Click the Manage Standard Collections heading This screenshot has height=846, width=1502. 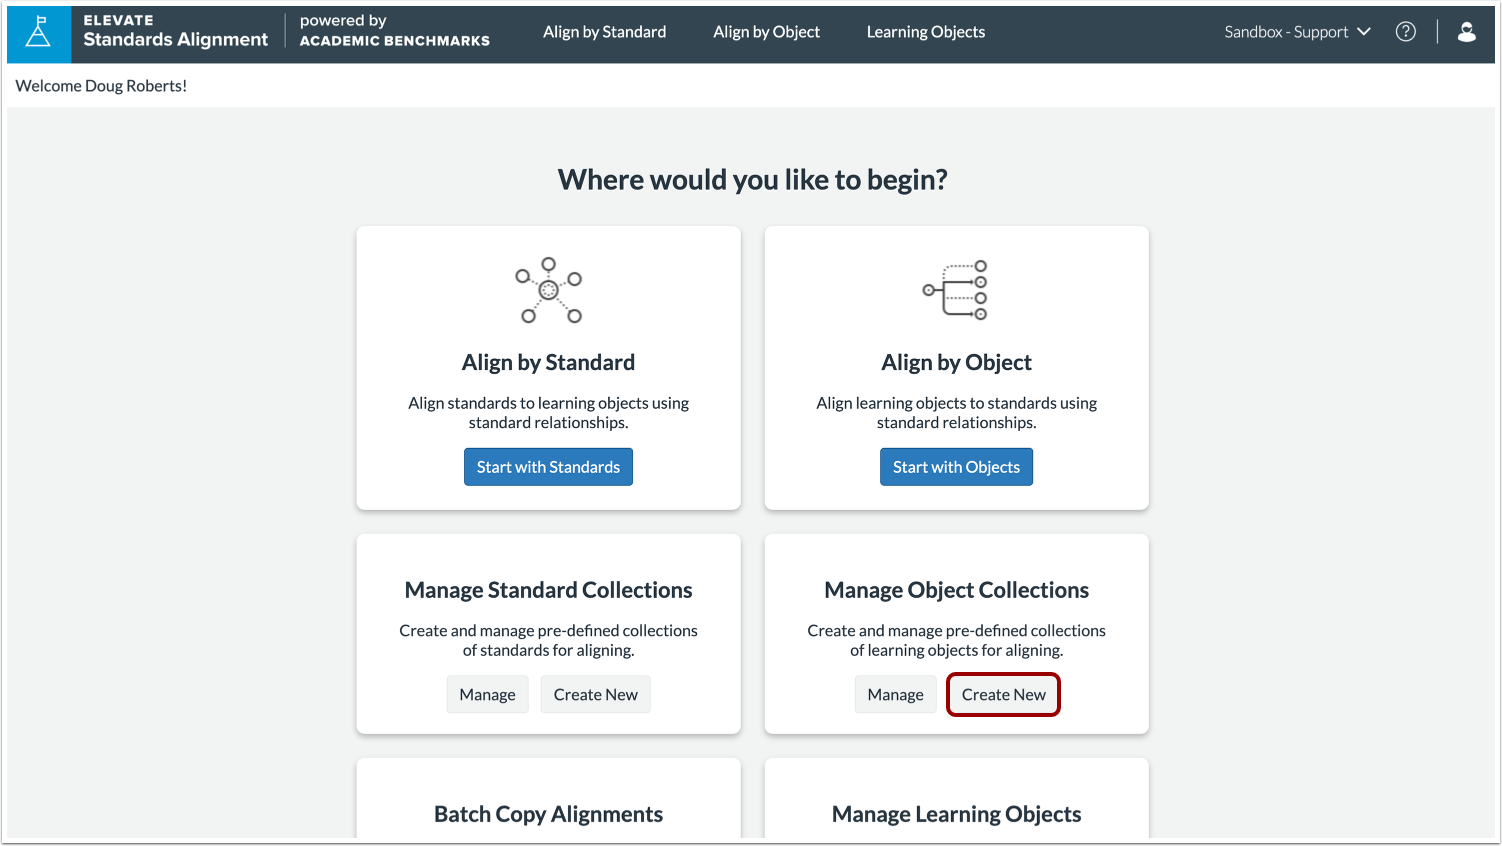[548, 590]
